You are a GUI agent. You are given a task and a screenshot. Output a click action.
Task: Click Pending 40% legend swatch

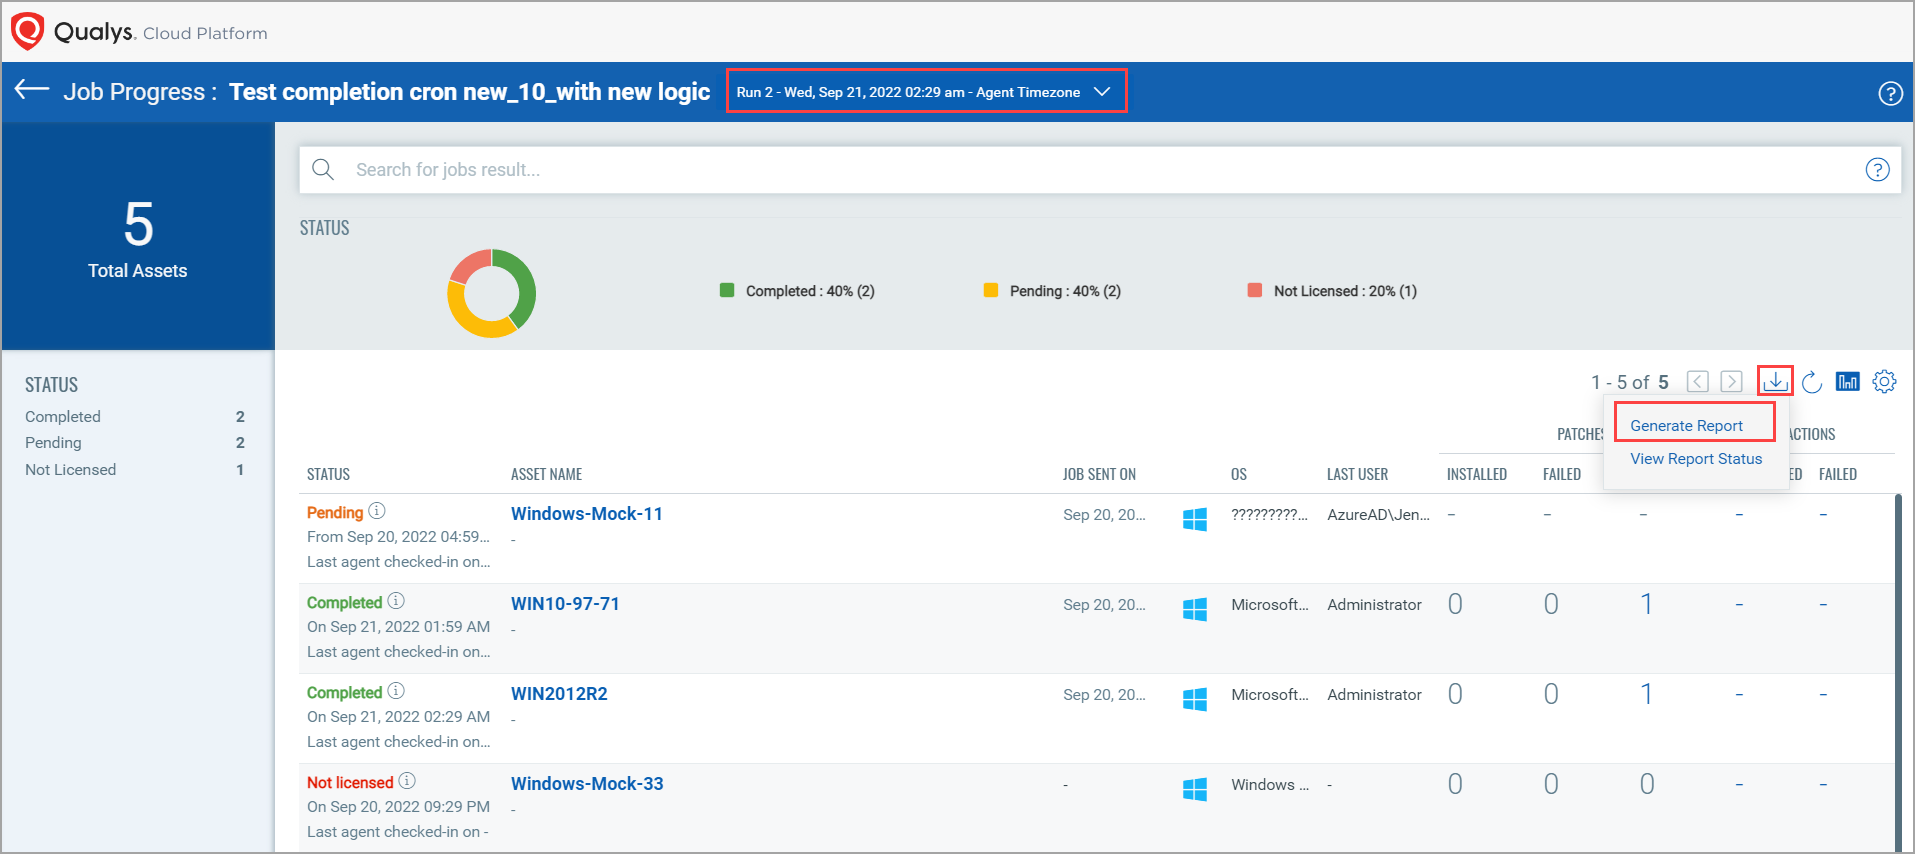991,290
